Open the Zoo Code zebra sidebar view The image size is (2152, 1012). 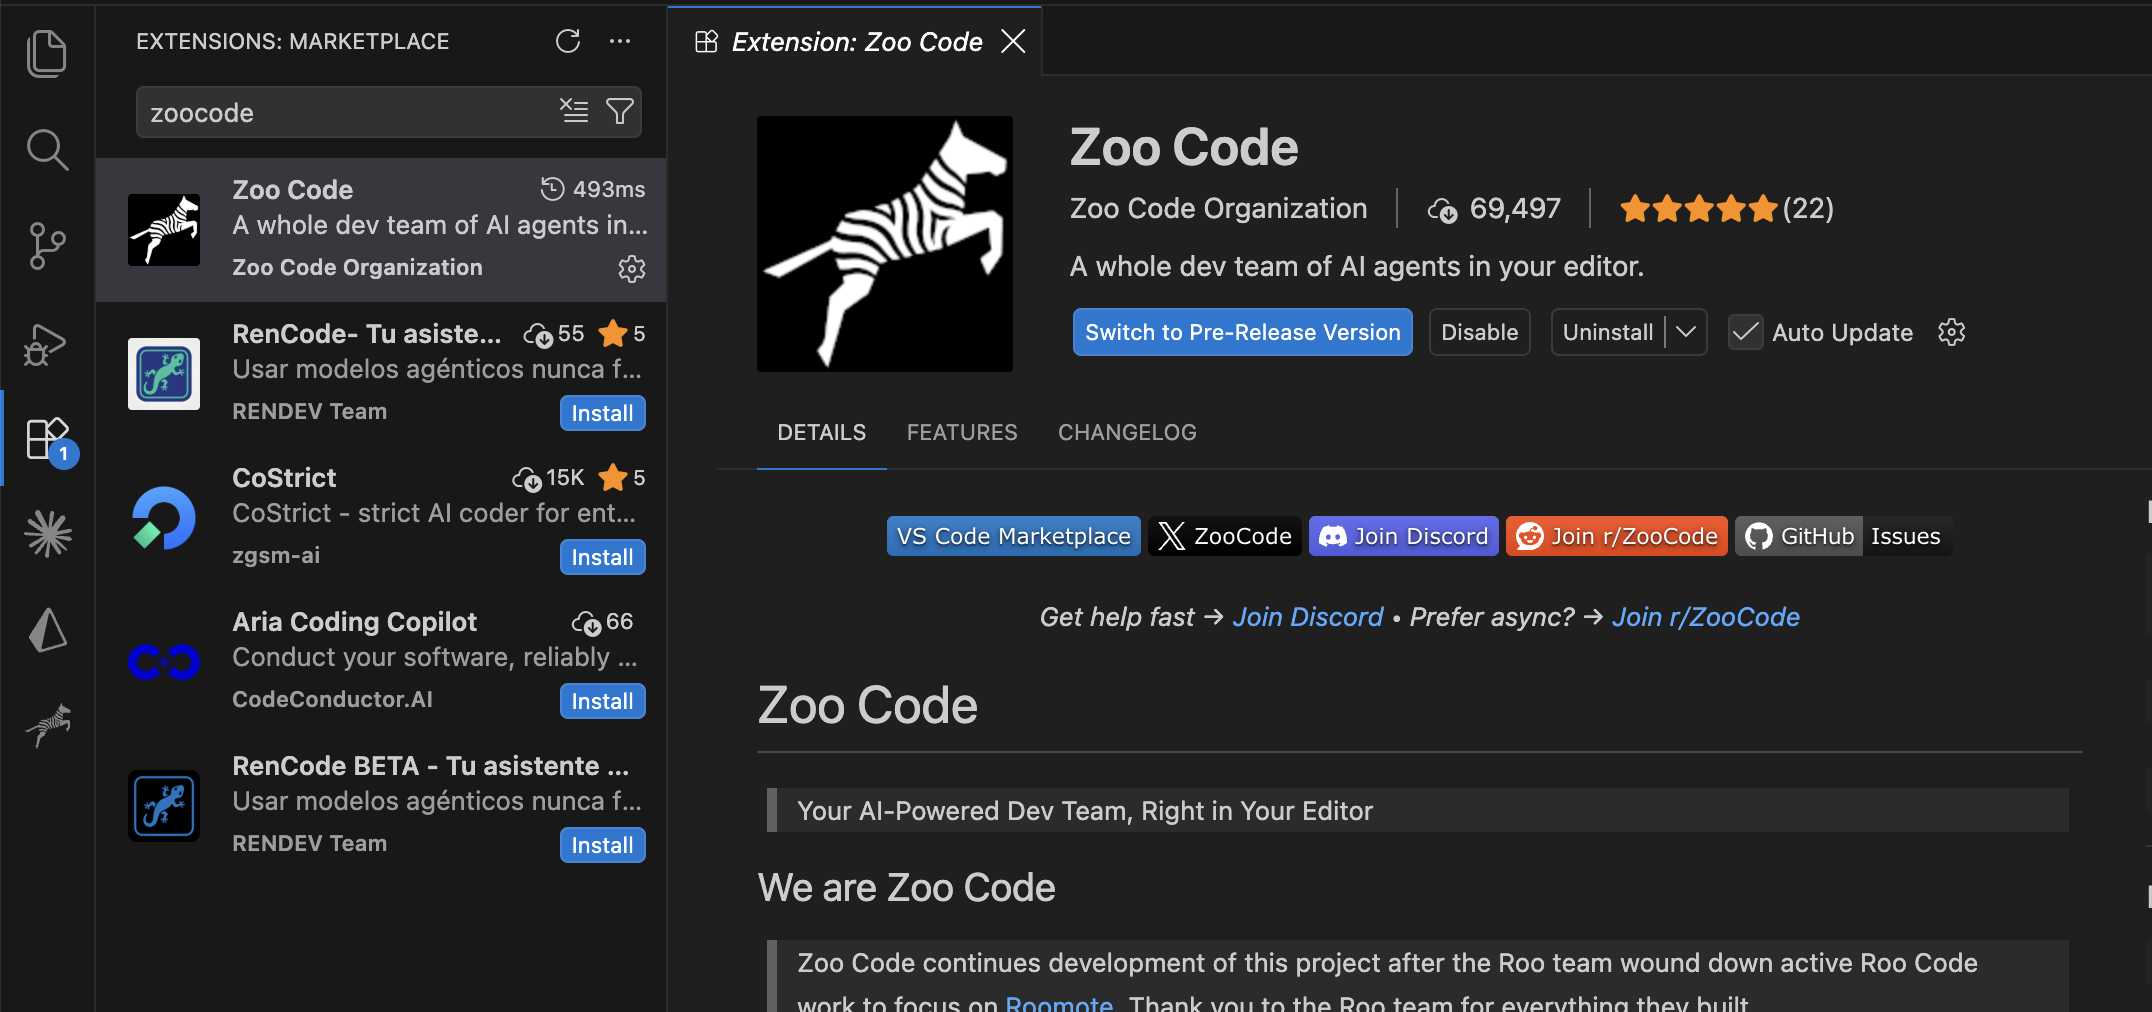46,726
